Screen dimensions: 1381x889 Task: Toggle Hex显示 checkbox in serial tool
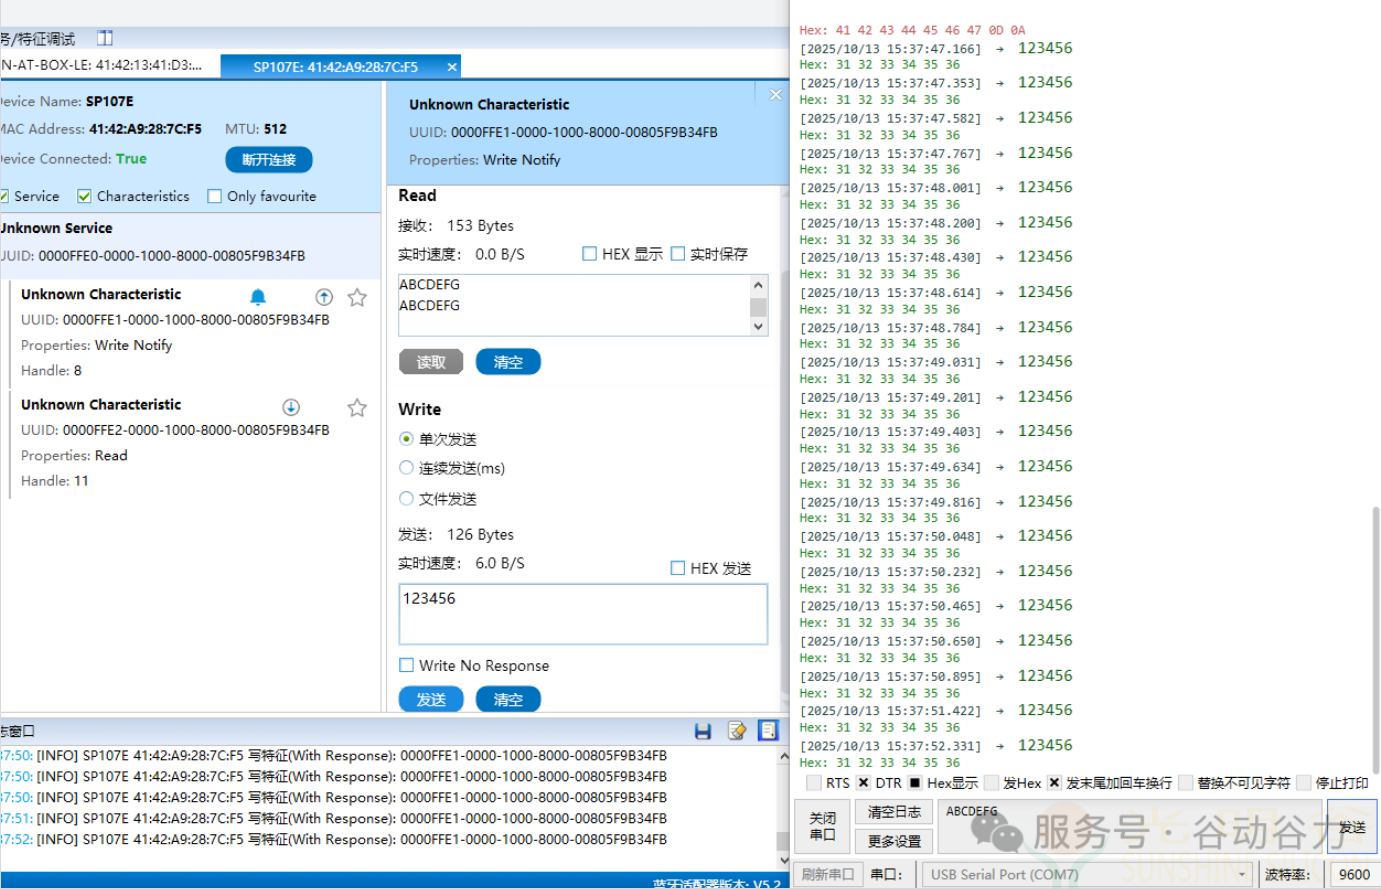(915, 783)
